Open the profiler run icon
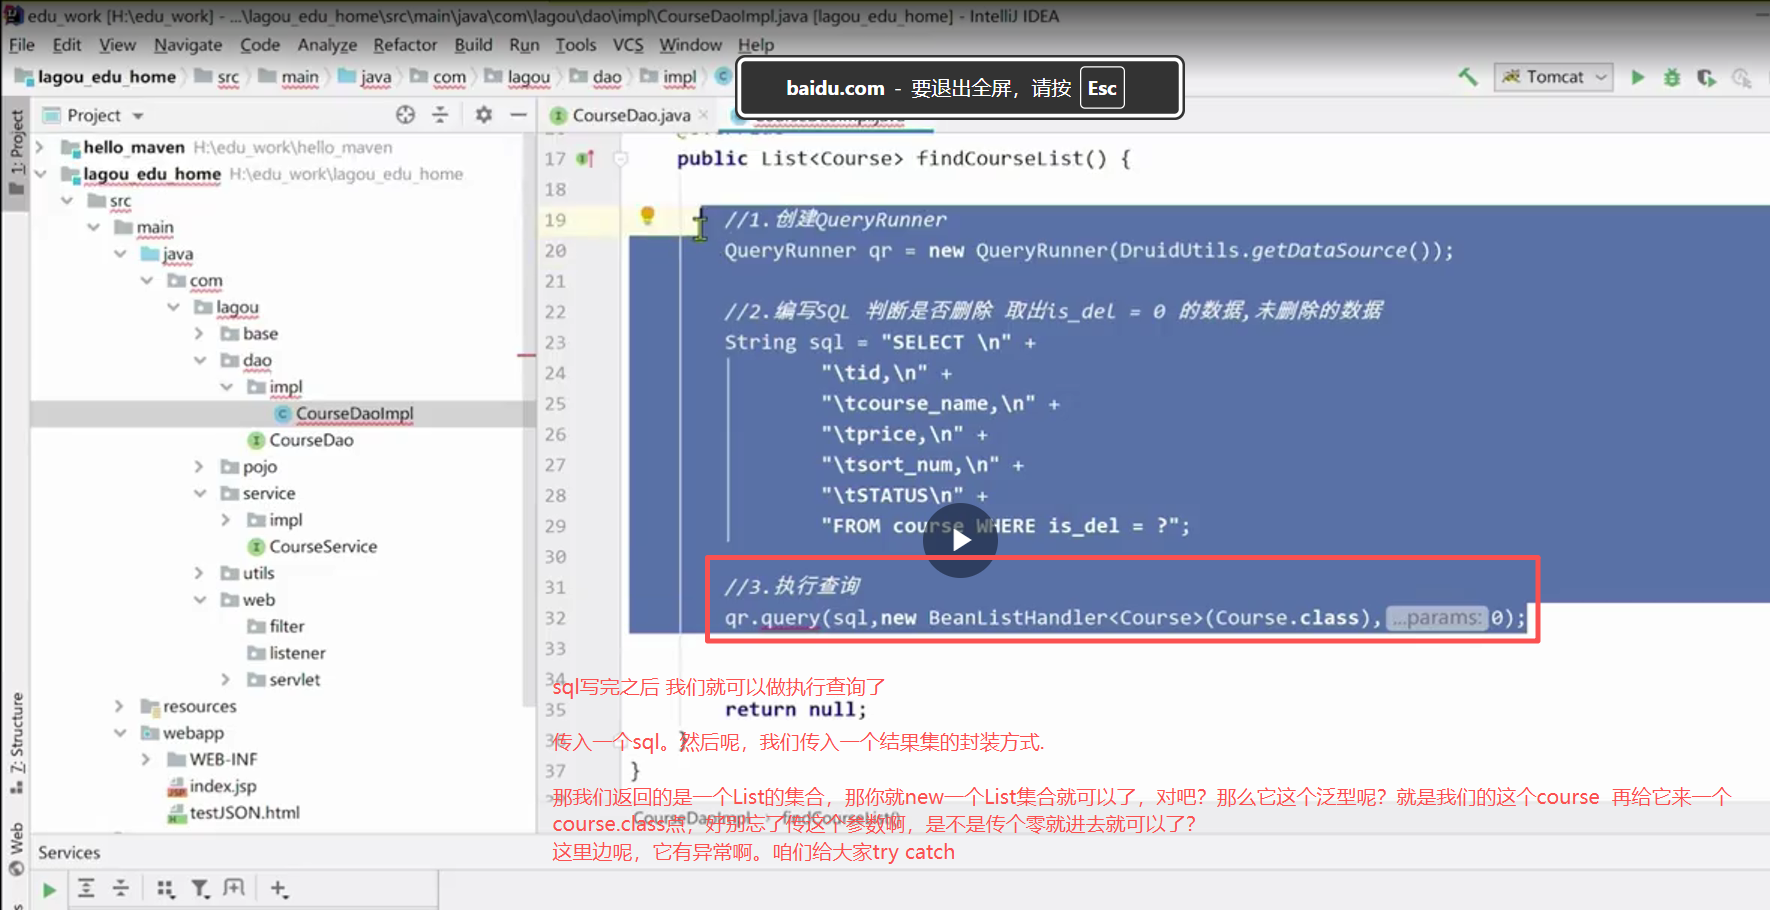1770x910 pixels. click(1741, 77)
